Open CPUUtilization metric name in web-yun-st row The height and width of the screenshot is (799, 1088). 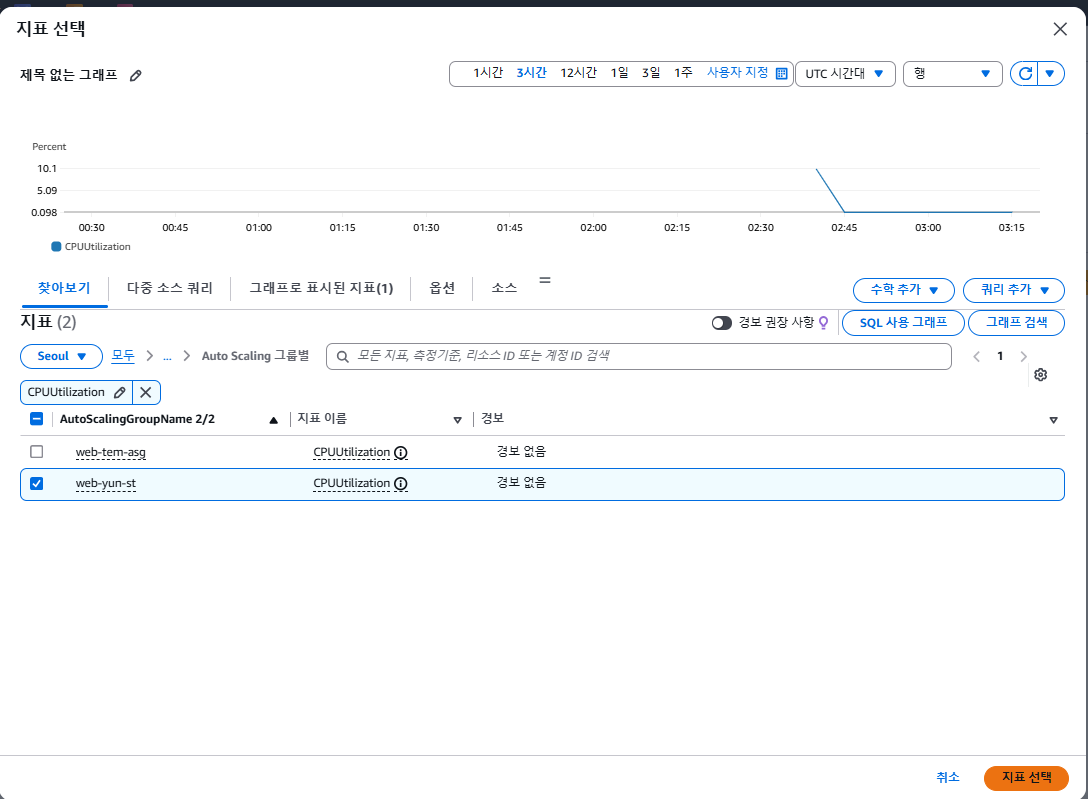pyautogui.click(x=351, y=483)
